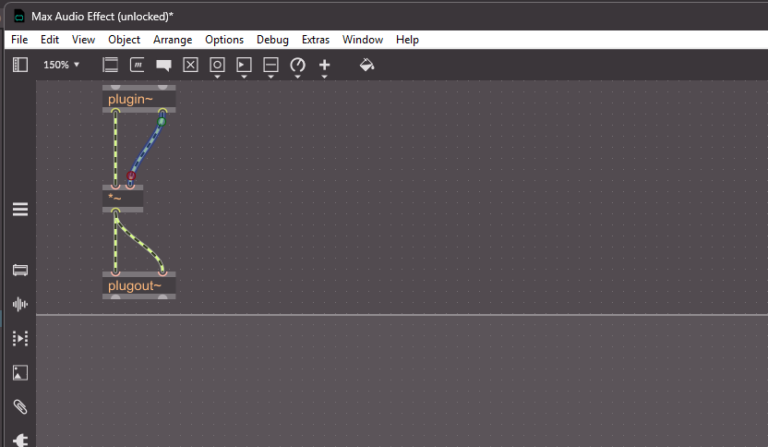Add a message box

tap(137, 65)
